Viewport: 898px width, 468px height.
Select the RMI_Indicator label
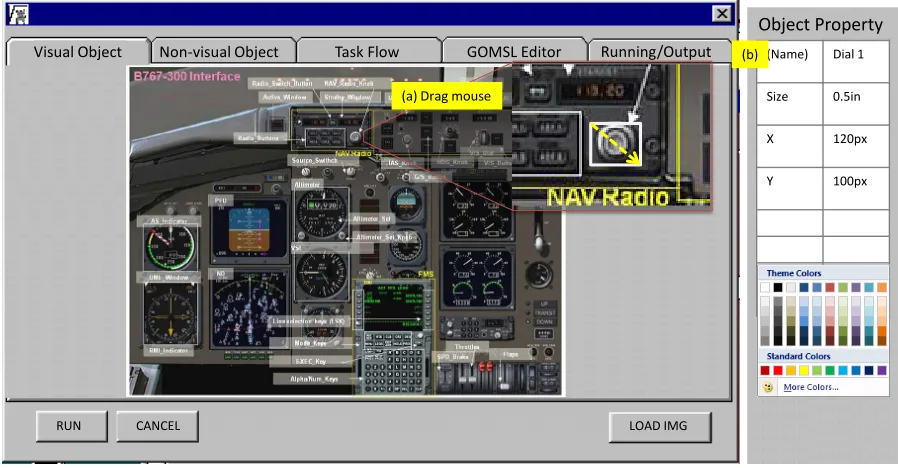click(x=168, y=351)
